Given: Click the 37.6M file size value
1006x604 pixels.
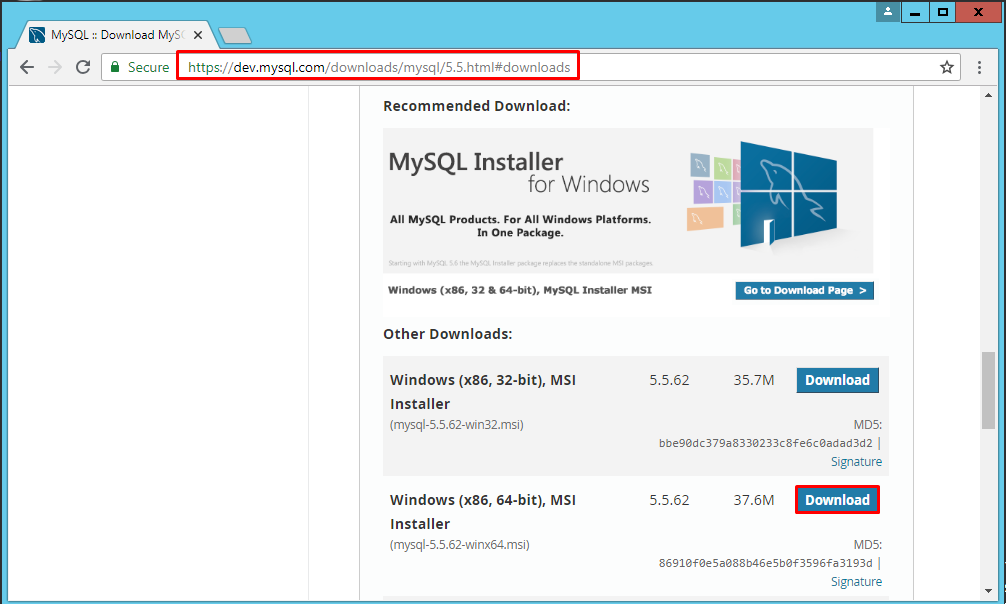Looking at the screenshot, I should coord(754,500).
